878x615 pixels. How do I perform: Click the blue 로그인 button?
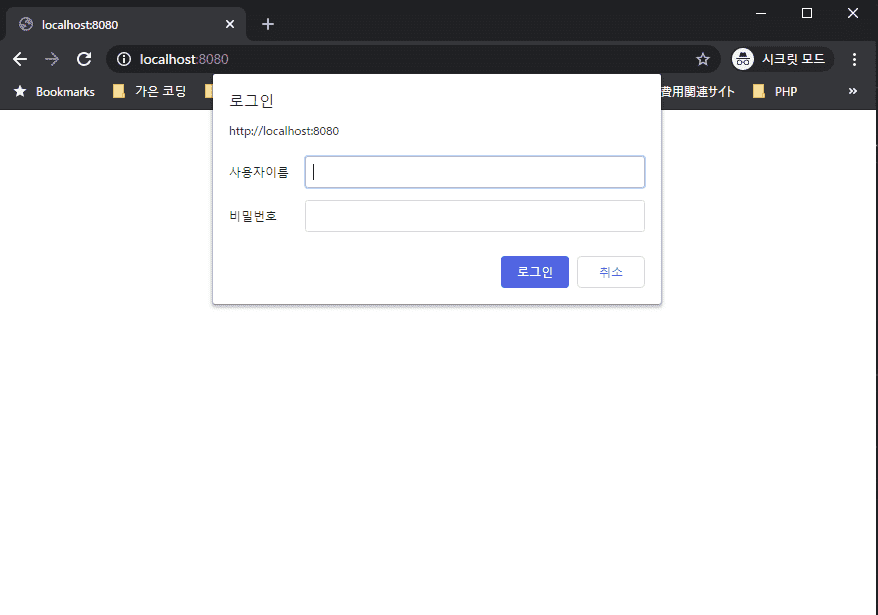point(535,272)
